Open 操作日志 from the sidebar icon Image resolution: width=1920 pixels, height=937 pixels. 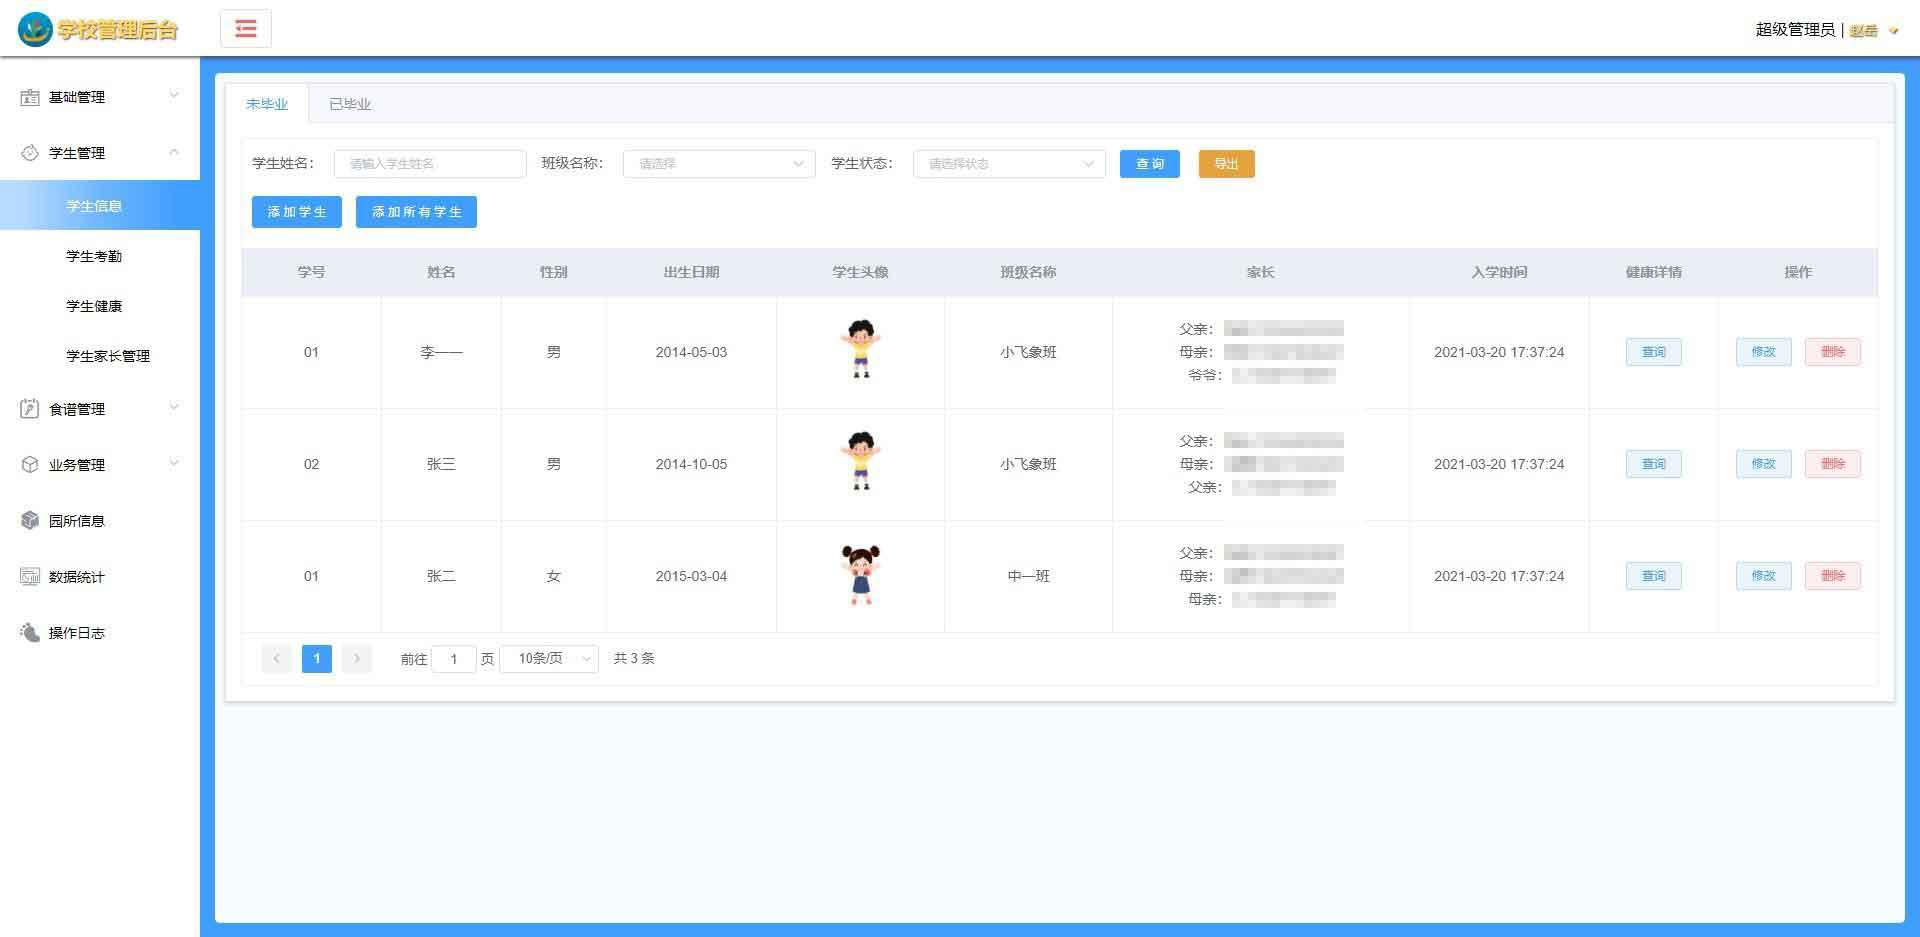[30, 633]
